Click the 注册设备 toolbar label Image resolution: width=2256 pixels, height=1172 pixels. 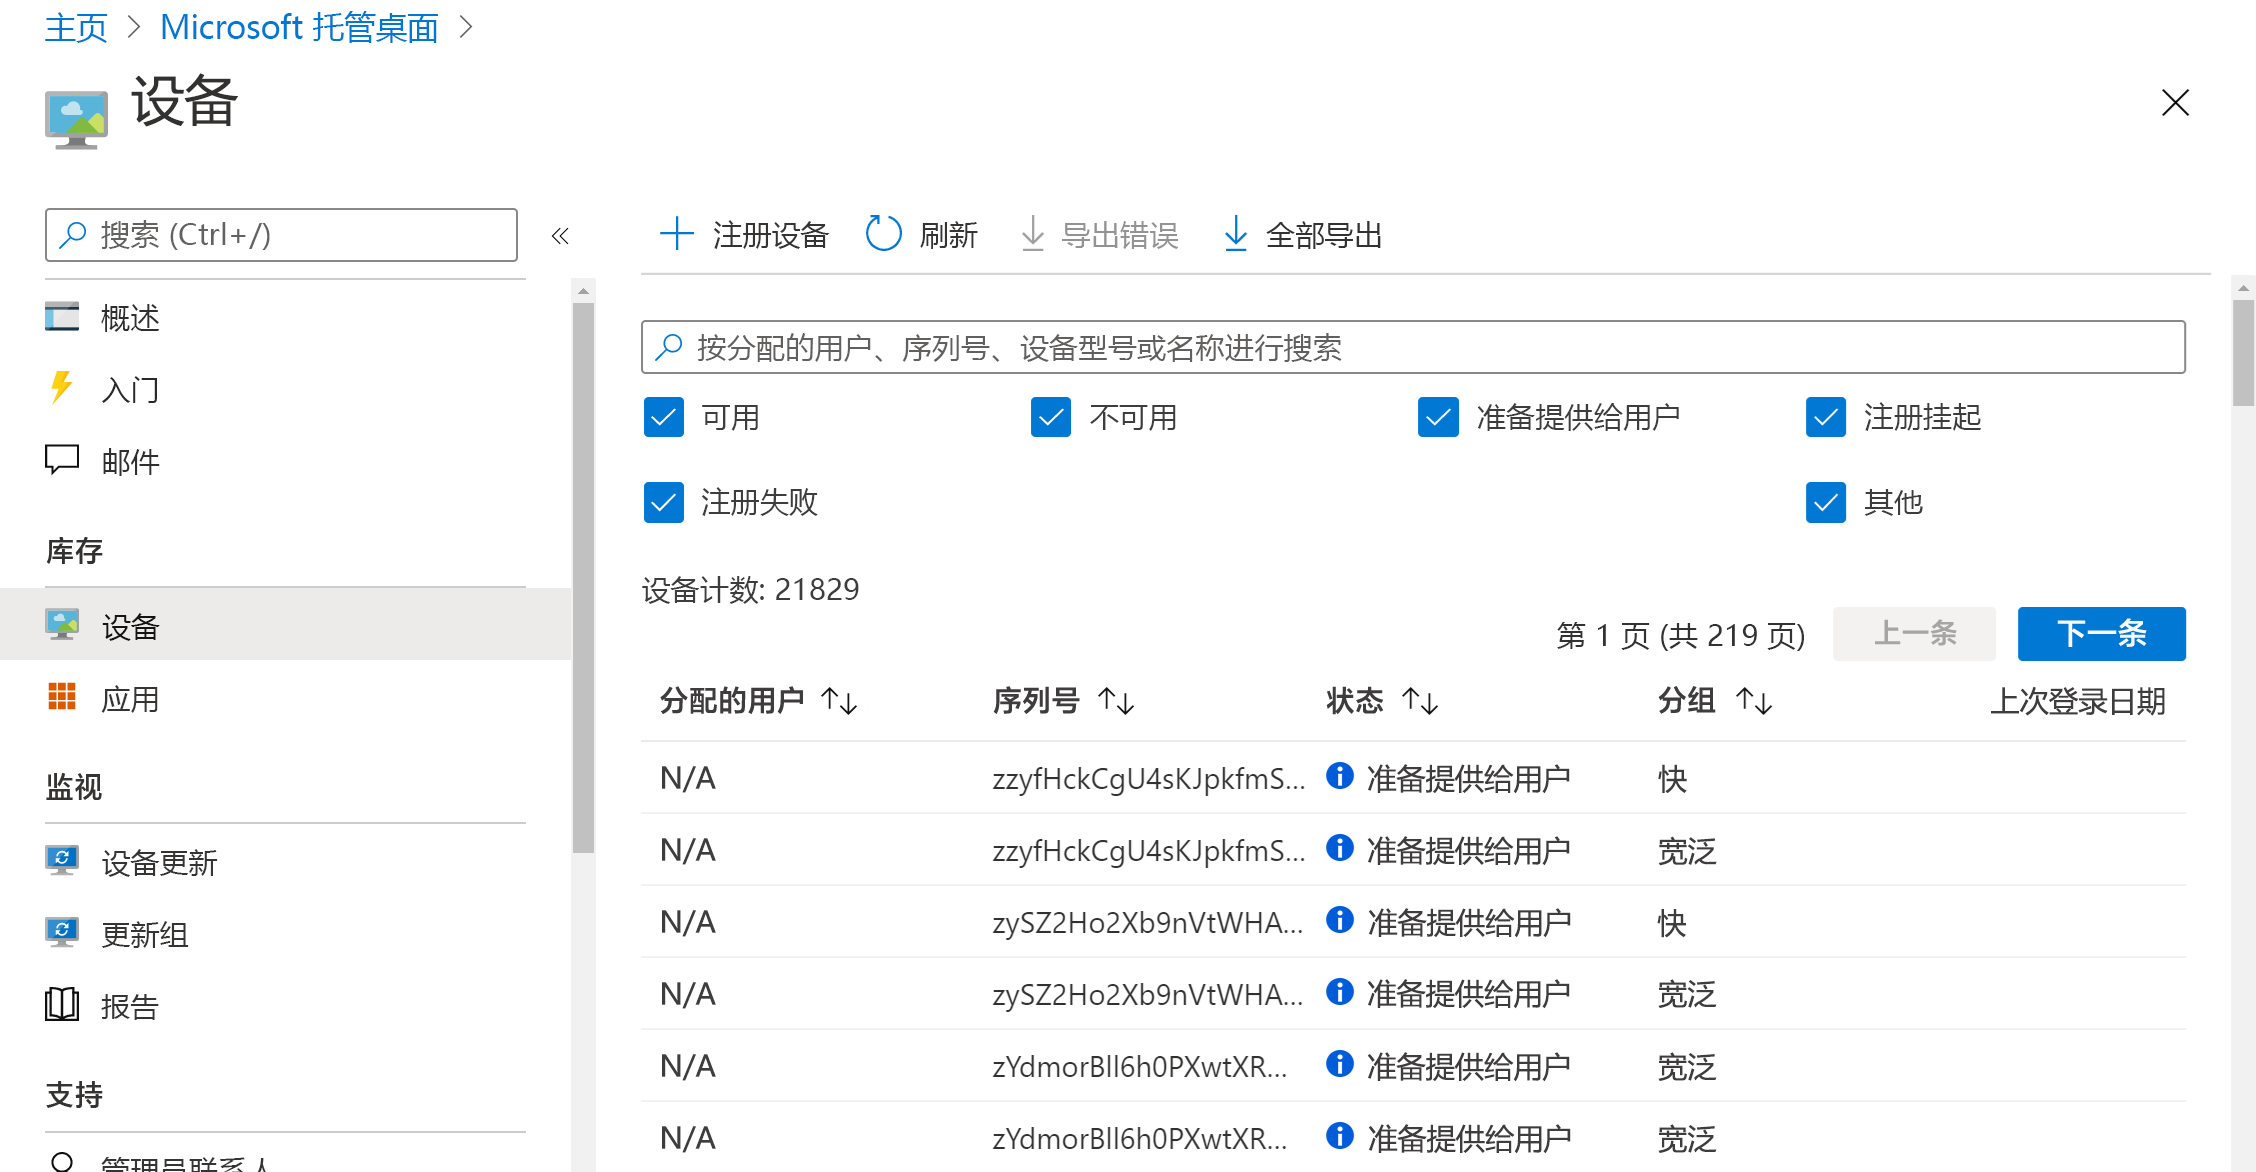[771, 236]
